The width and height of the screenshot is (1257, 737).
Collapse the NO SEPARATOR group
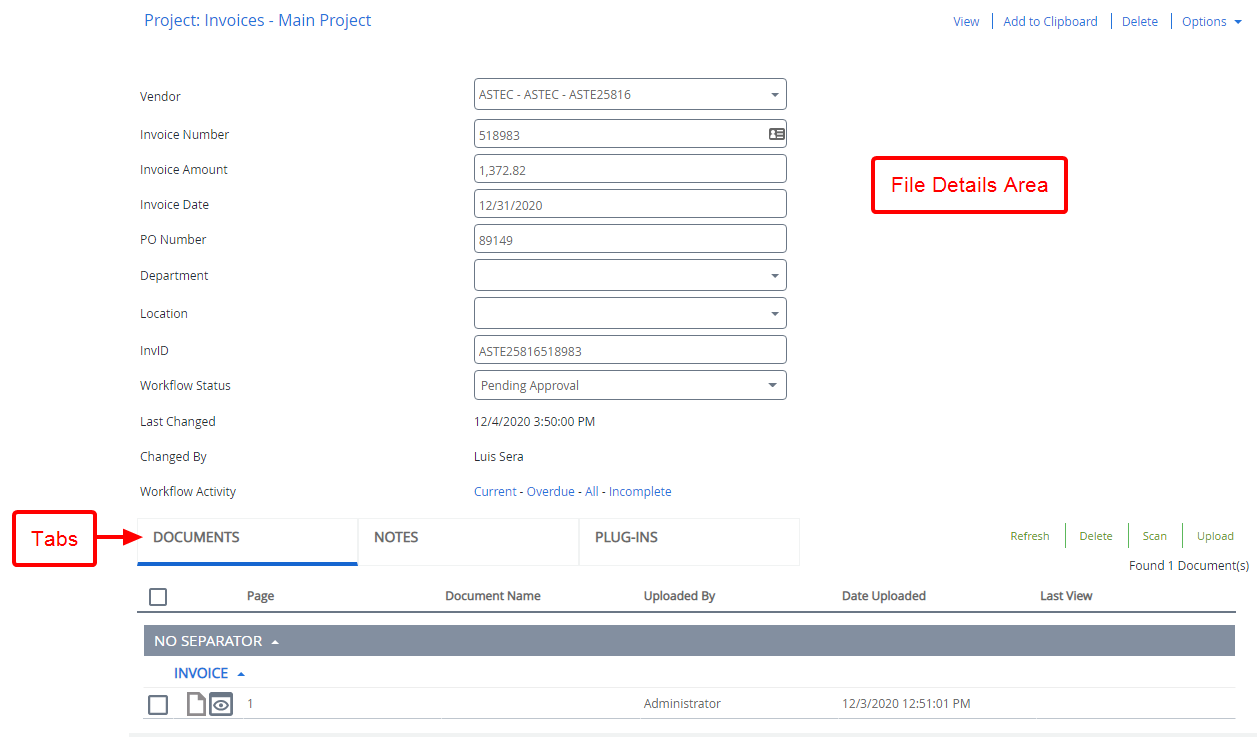pyautogui.click(x=275, y=641)
